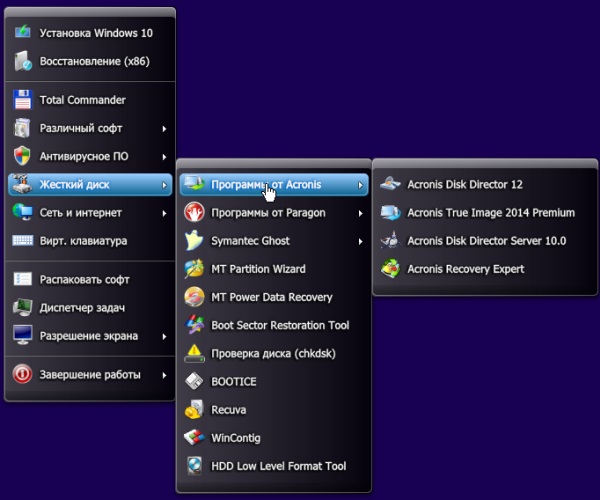This screenshot has width=600, height=500.
Task: Click the HDD Low Level Format Tool label
Action: point(279,466)
